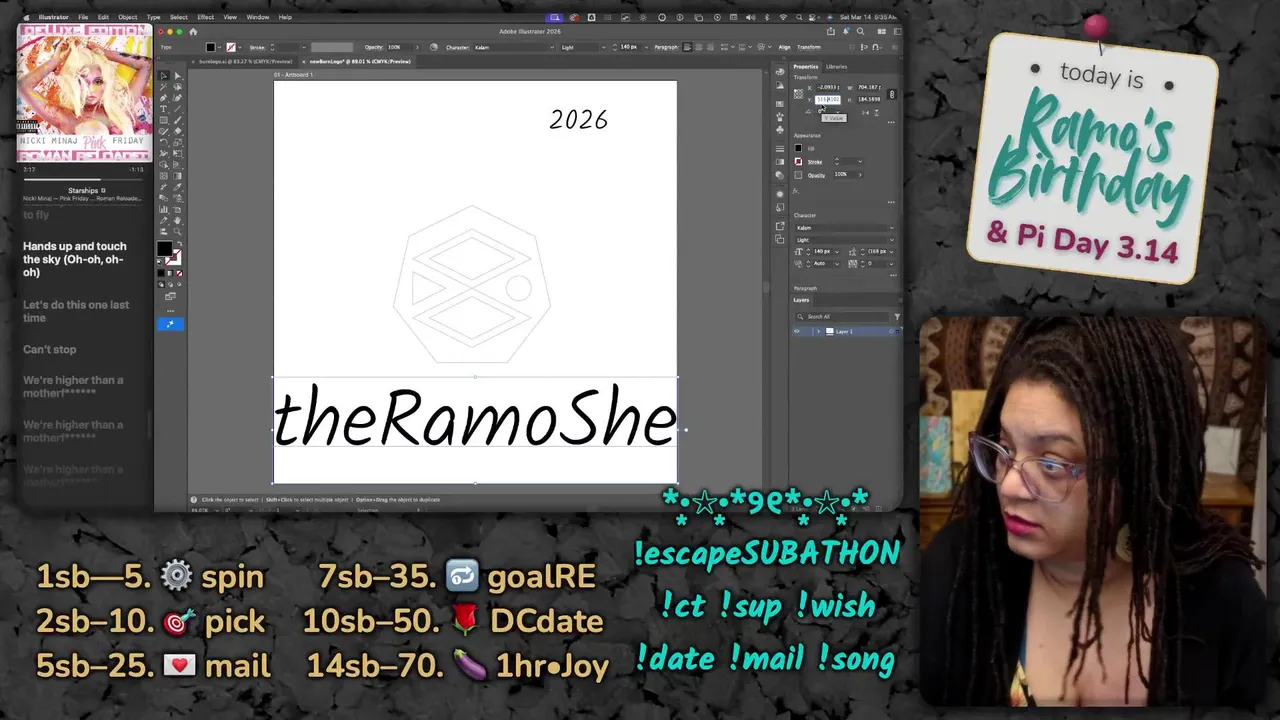Click the fx effects icon in Appearance
Image resolution: width=1280 pixels, height=720 pixels.
tap(795, 191)
